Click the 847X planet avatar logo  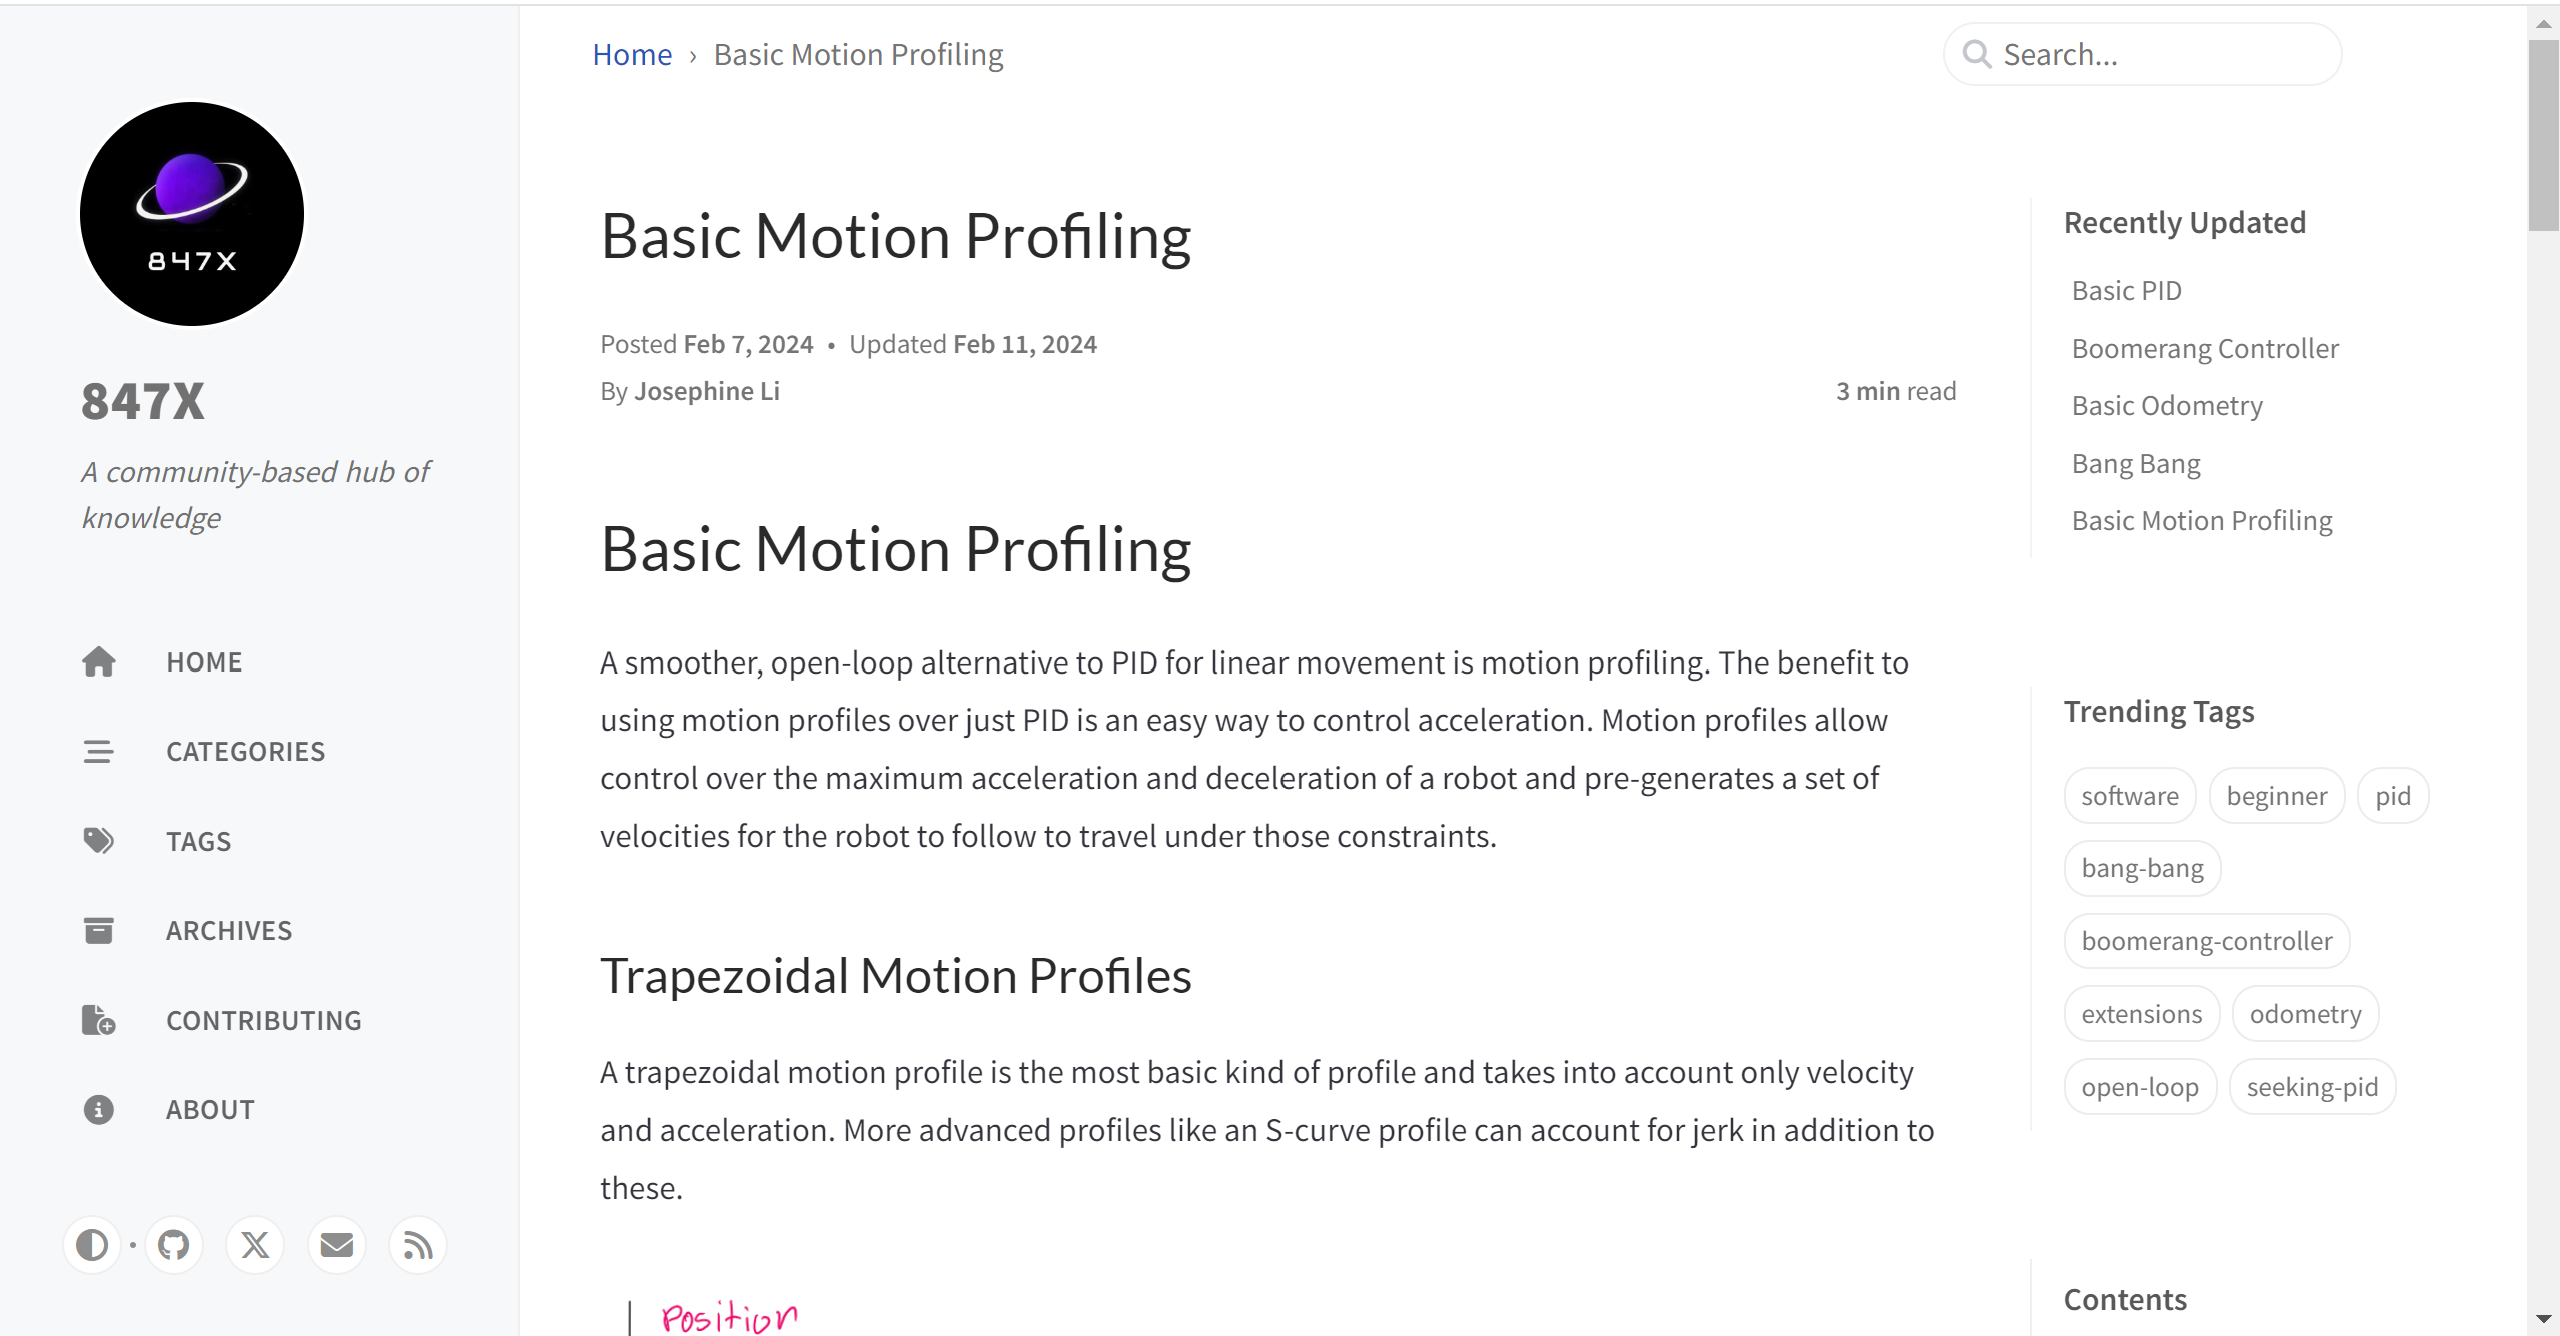192,214
